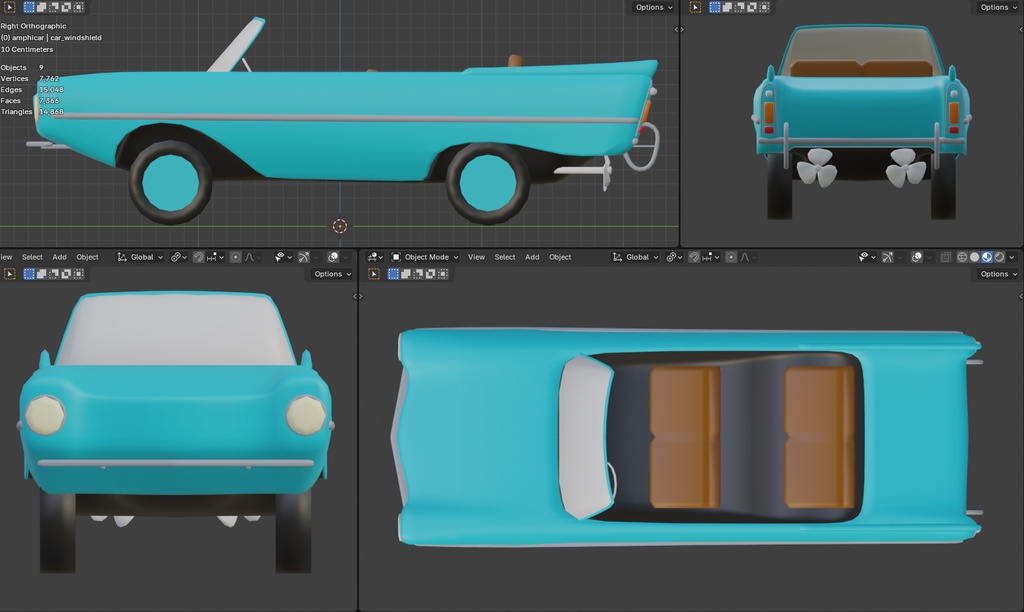Click 3D cursor at side-view origin
This screenshot has height=612, width=1024.
(340, 226)
